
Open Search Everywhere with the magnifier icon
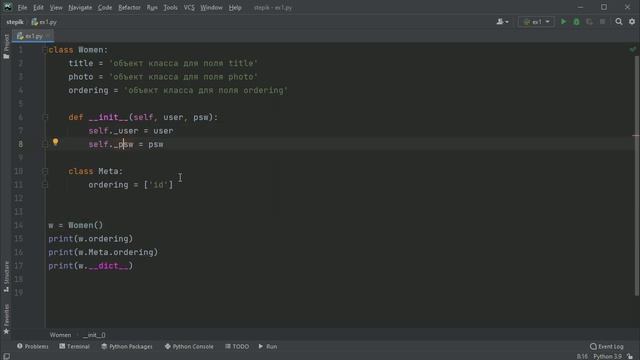[x=619, y=22]
